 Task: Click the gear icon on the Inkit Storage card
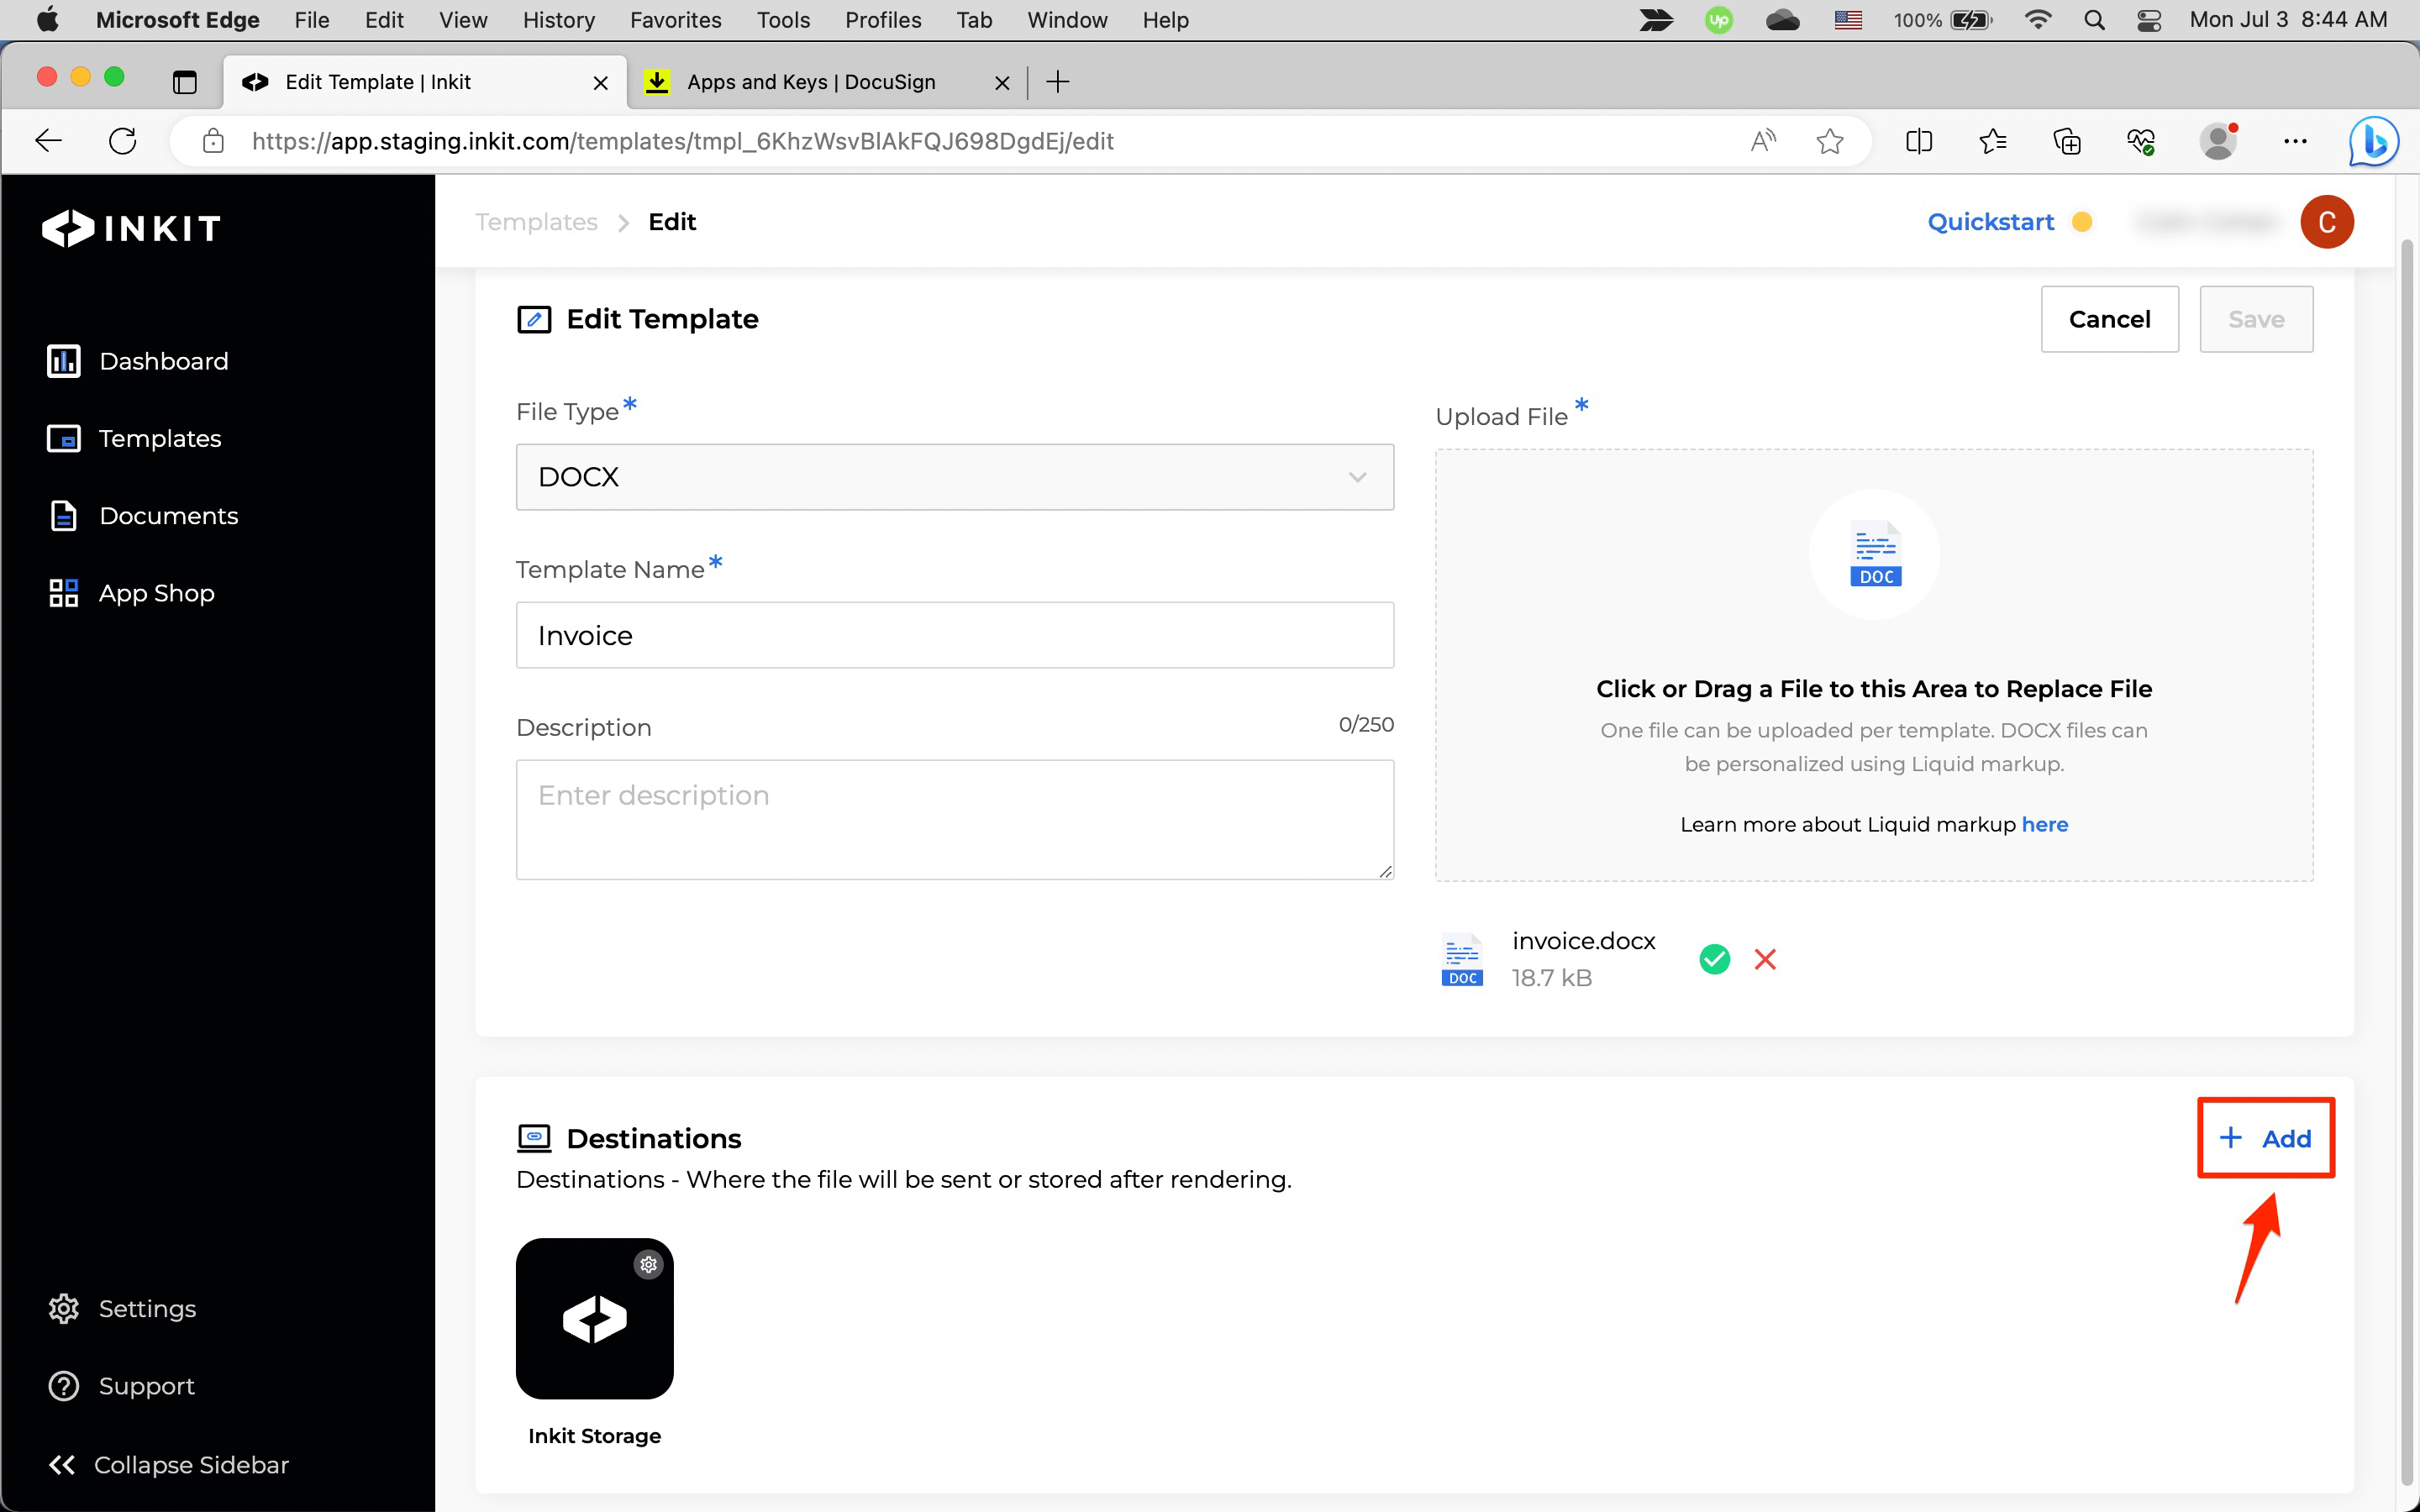click(x=648, y=1263)
